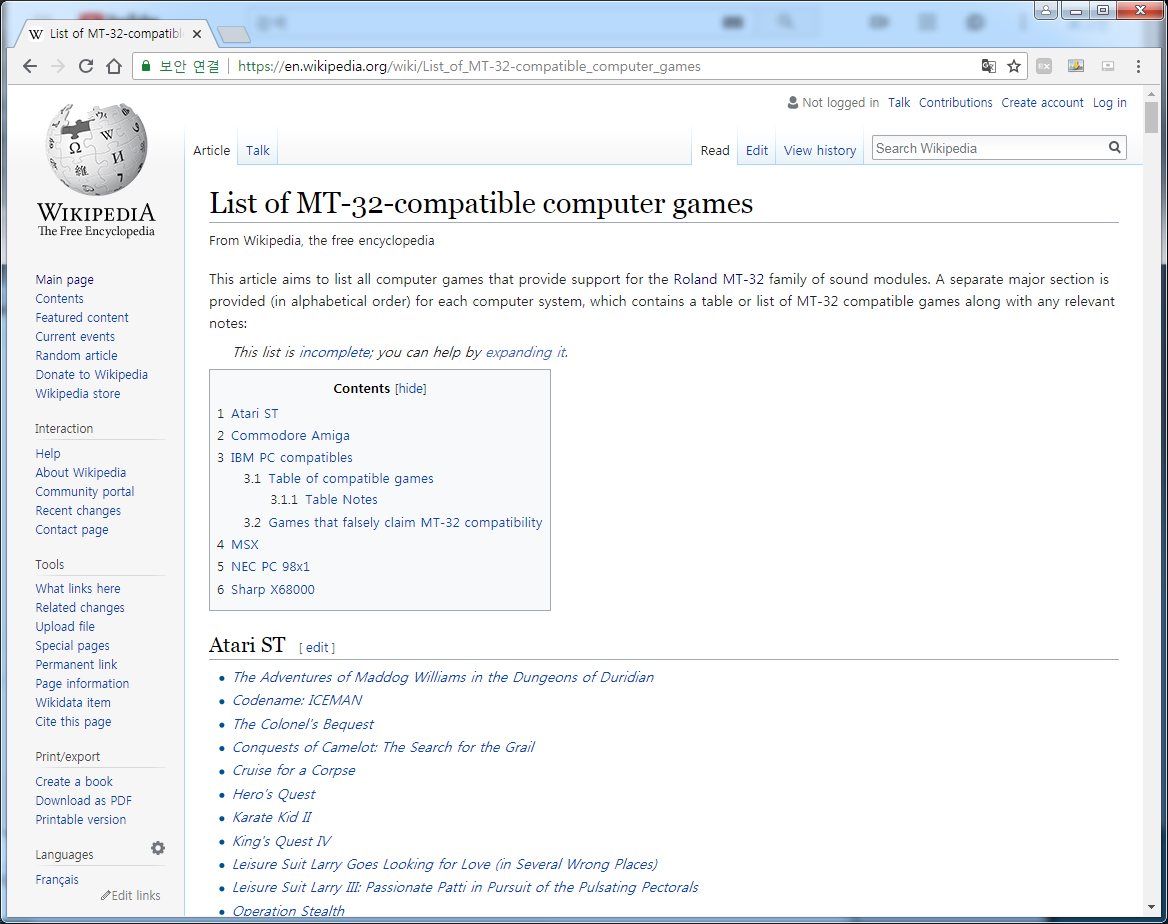
Task: Select the List of MT-32 browser tab
Action: pos(115,34)
